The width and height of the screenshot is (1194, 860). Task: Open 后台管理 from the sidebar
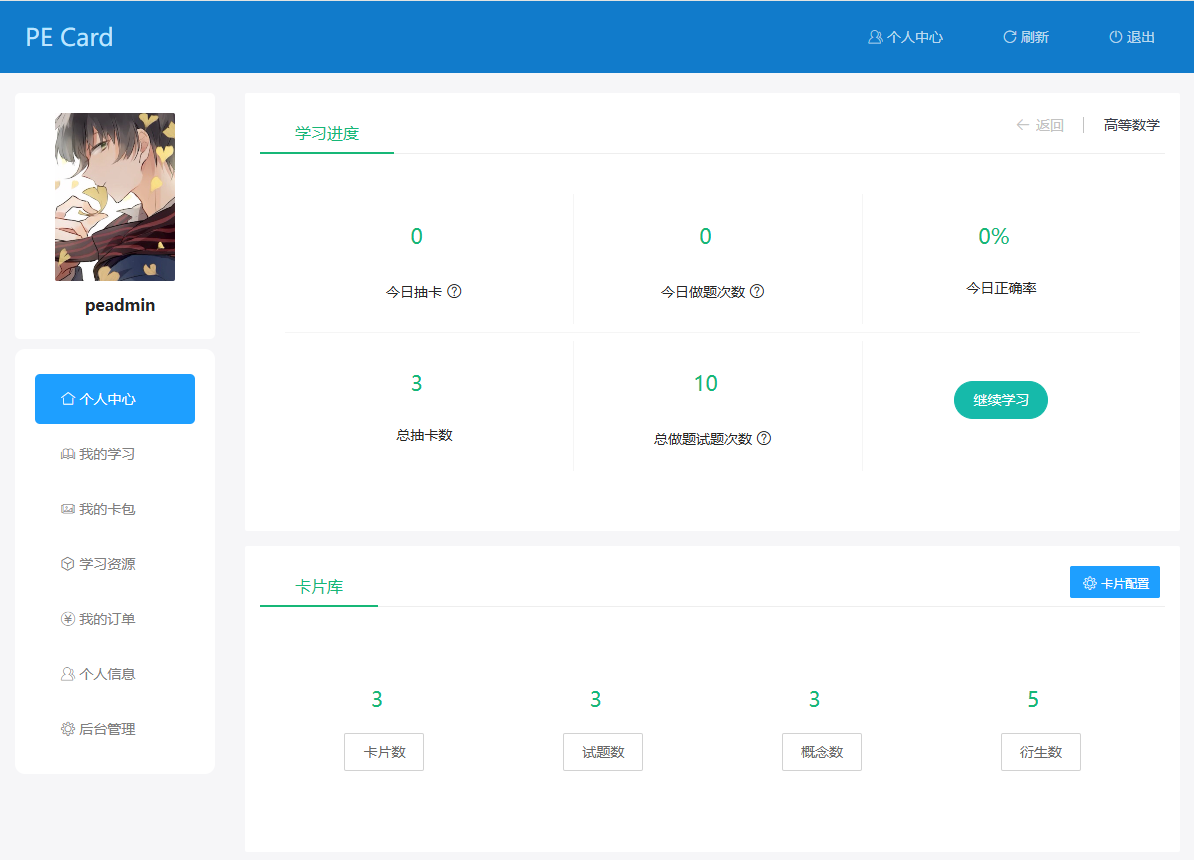pos(107,729)
